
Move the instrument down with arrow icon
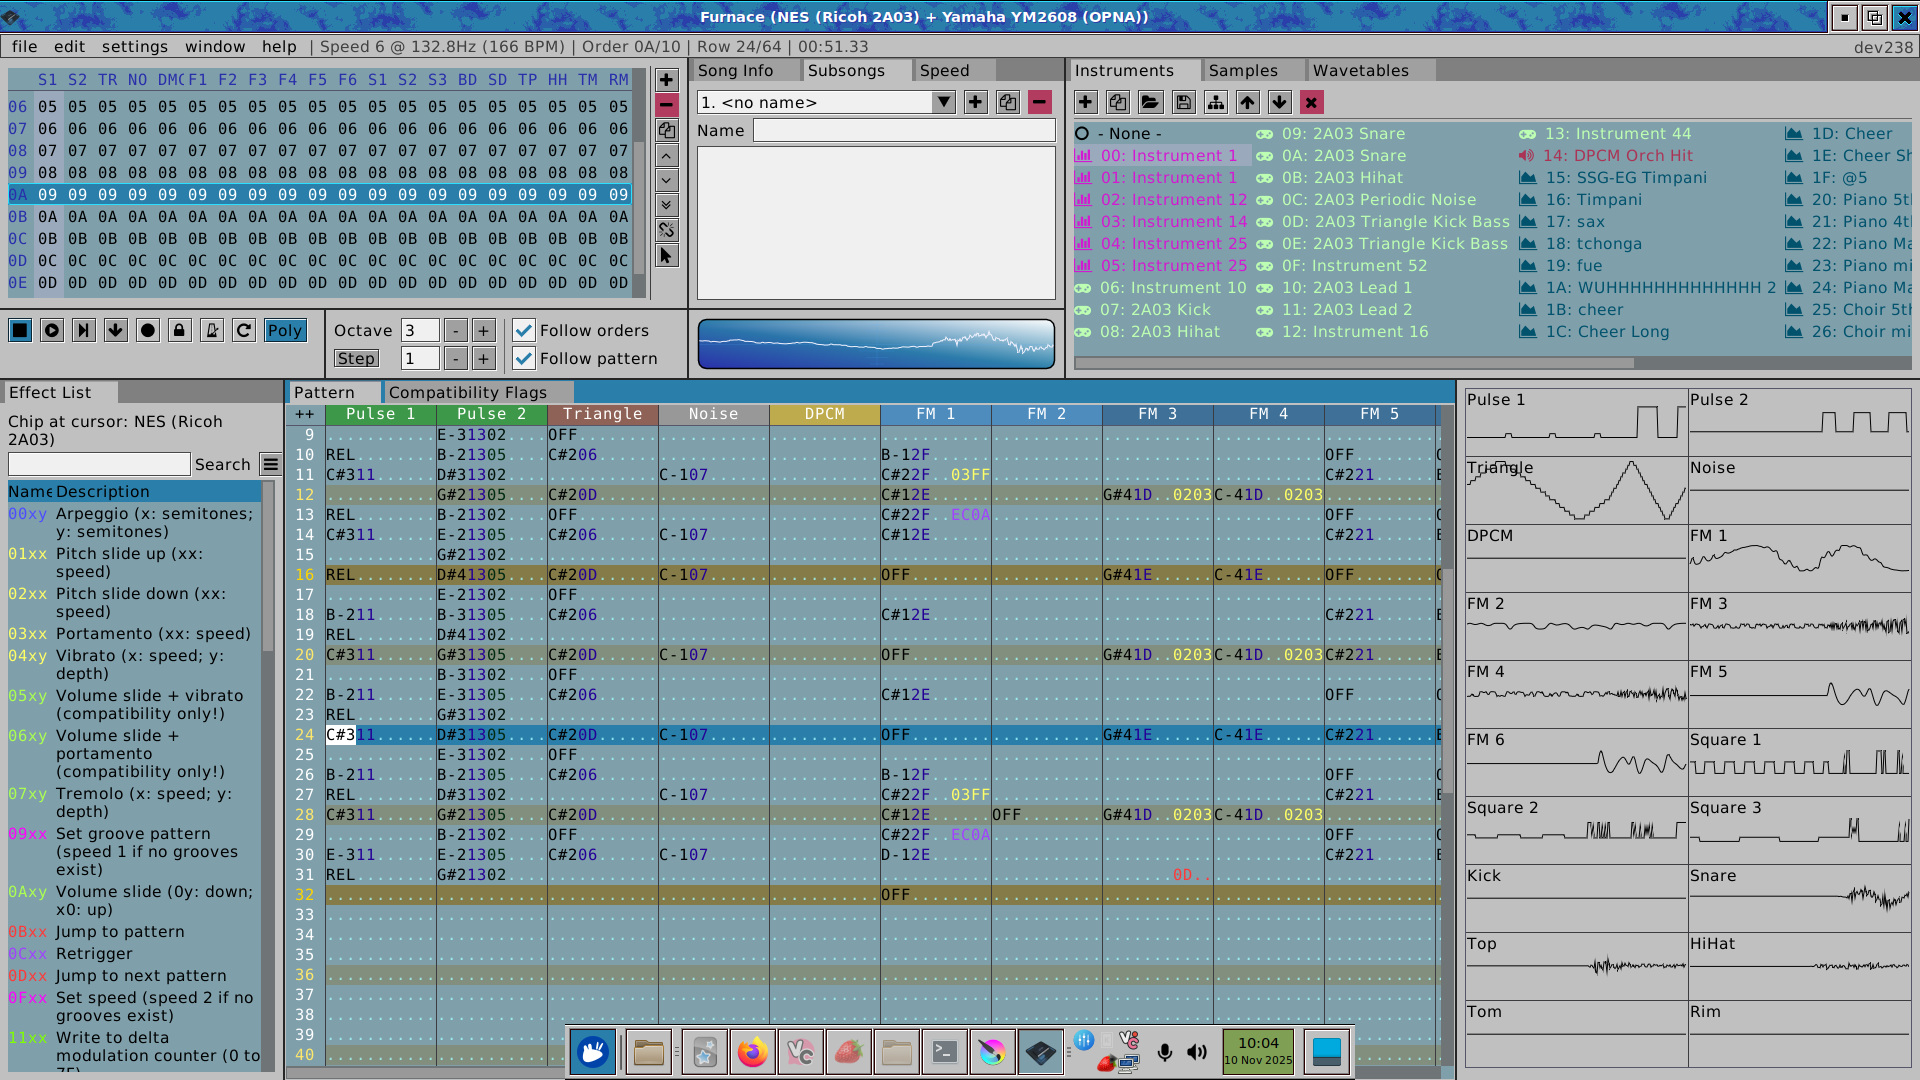(x=1279, y=103)
